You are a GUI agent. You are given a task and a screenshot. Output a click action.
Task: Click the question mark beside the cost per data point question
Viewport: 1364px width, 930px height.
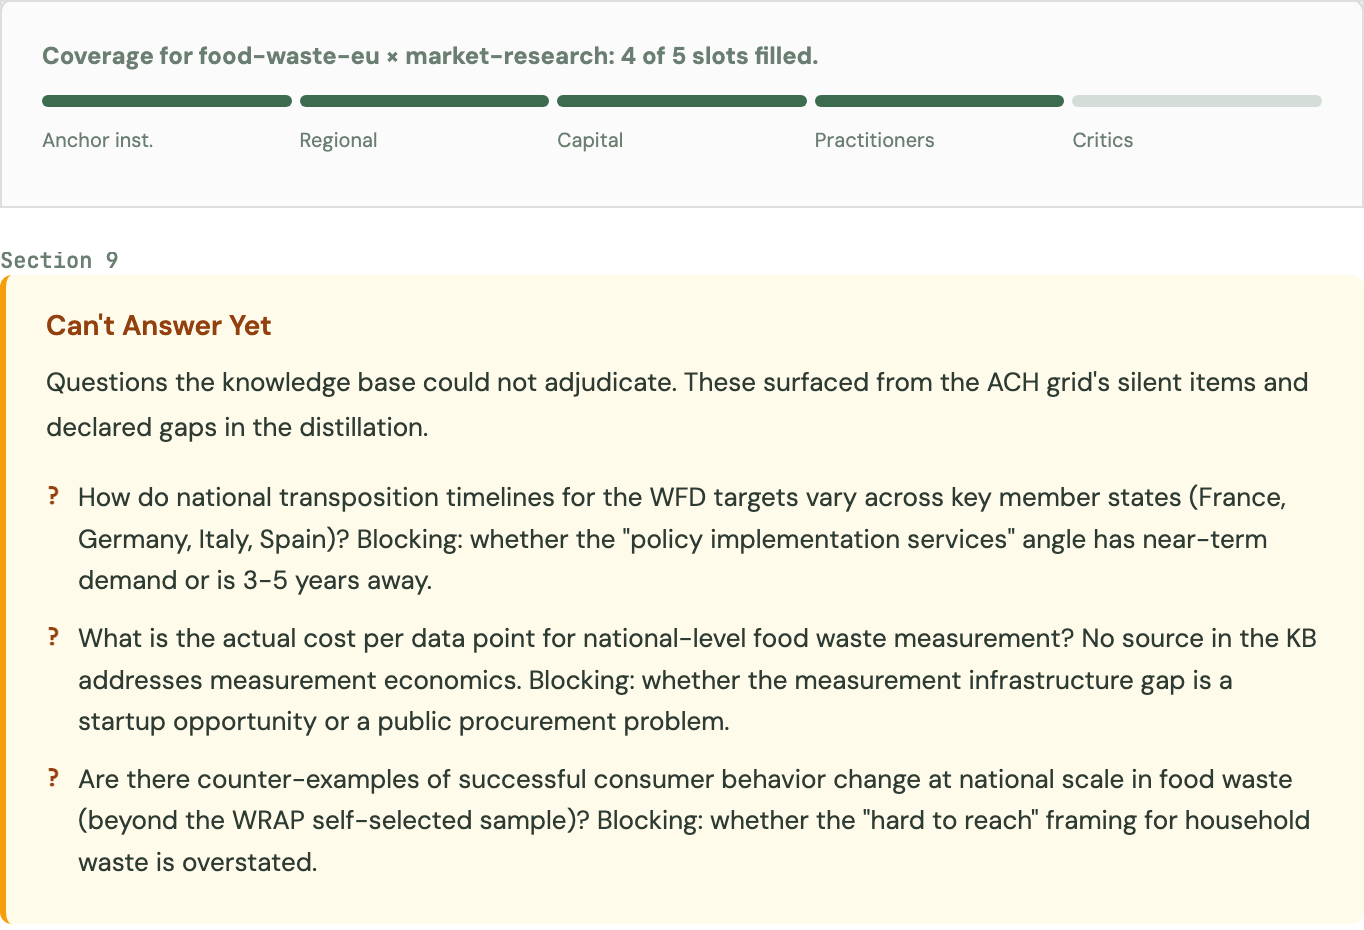coord(53,637)
